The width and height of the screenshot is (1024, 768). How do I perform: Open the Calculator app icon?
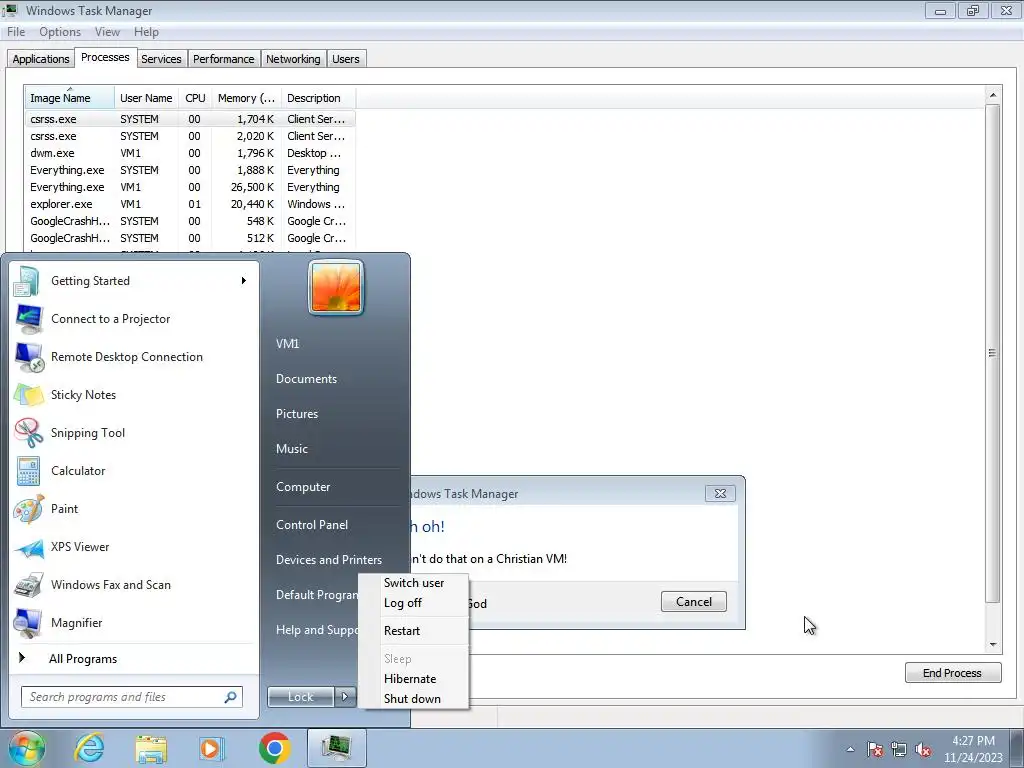tap(28, 471)
